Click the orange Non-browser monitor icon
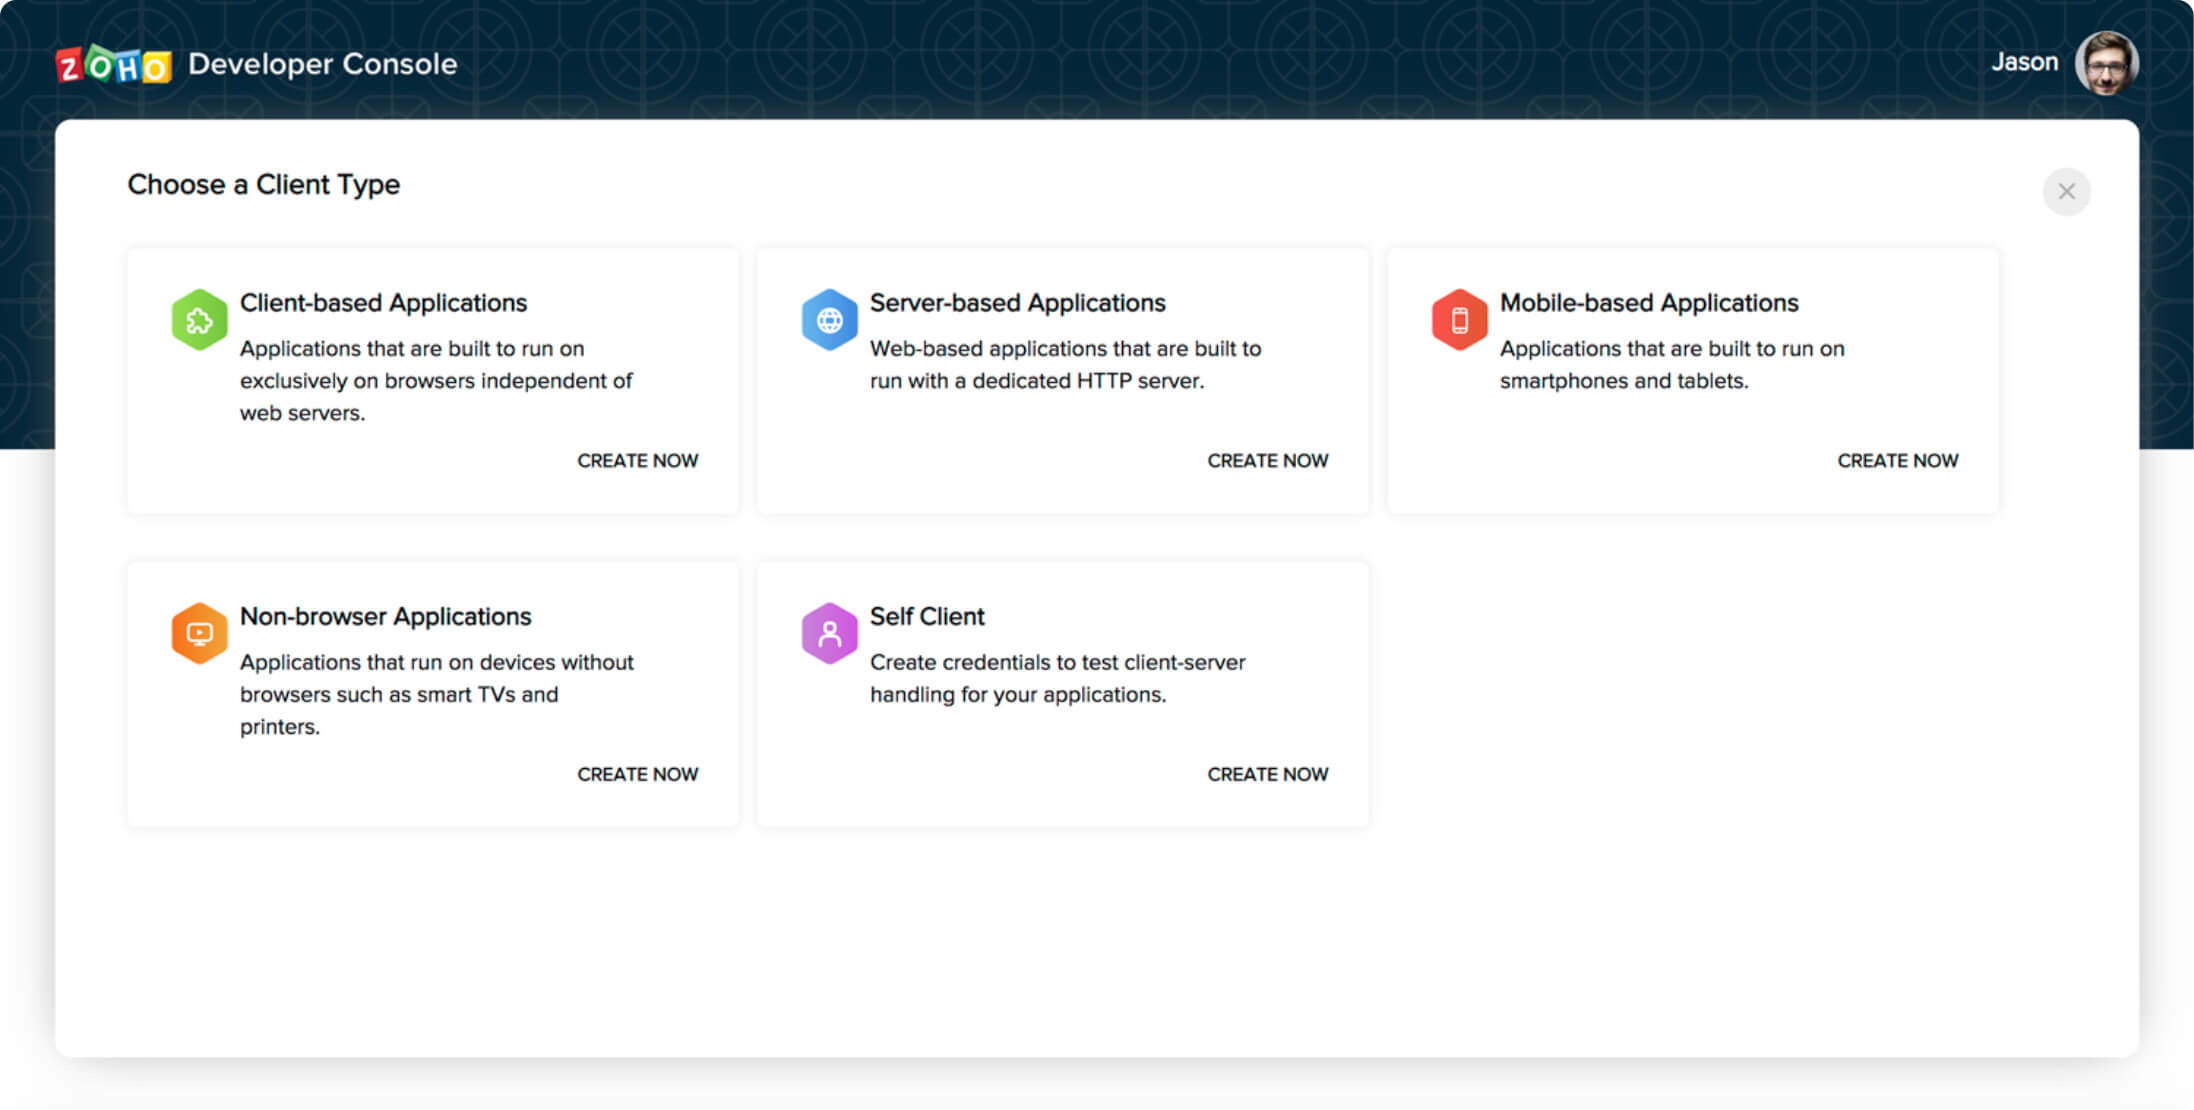The image size is (2194, 1110). [199, 633]
